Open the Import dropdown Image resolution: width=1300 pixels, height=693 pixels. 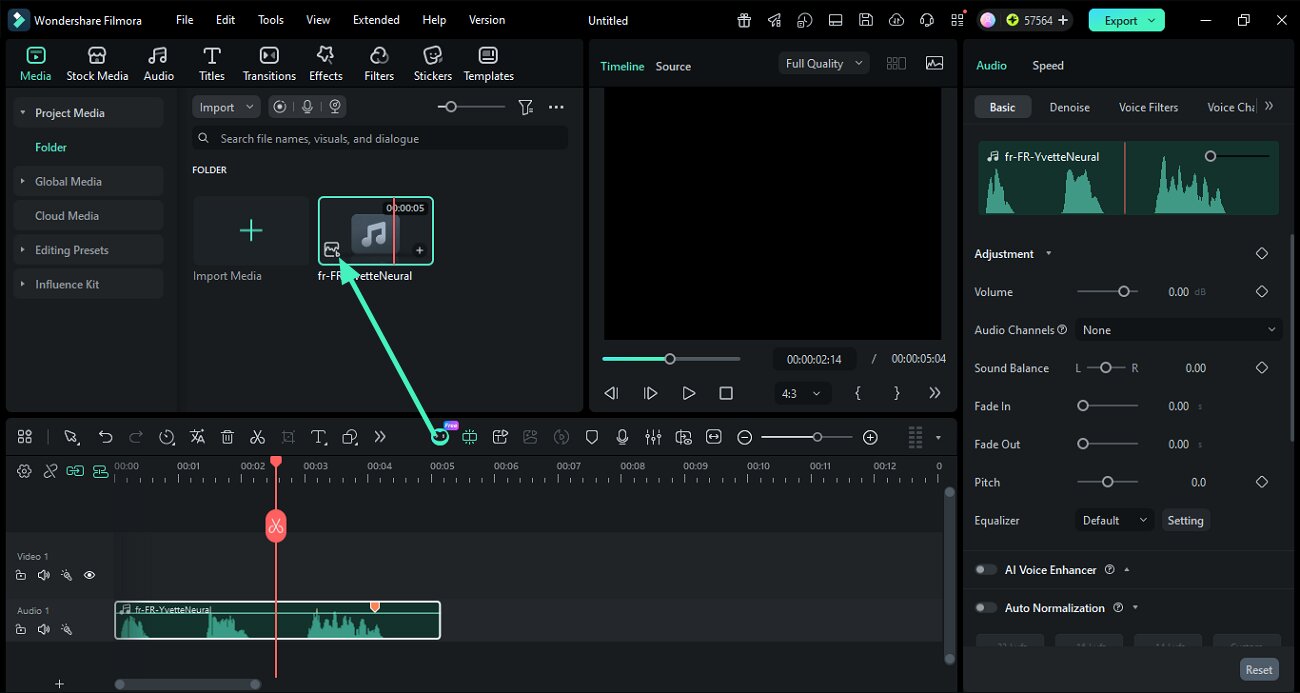click(226, 107)
